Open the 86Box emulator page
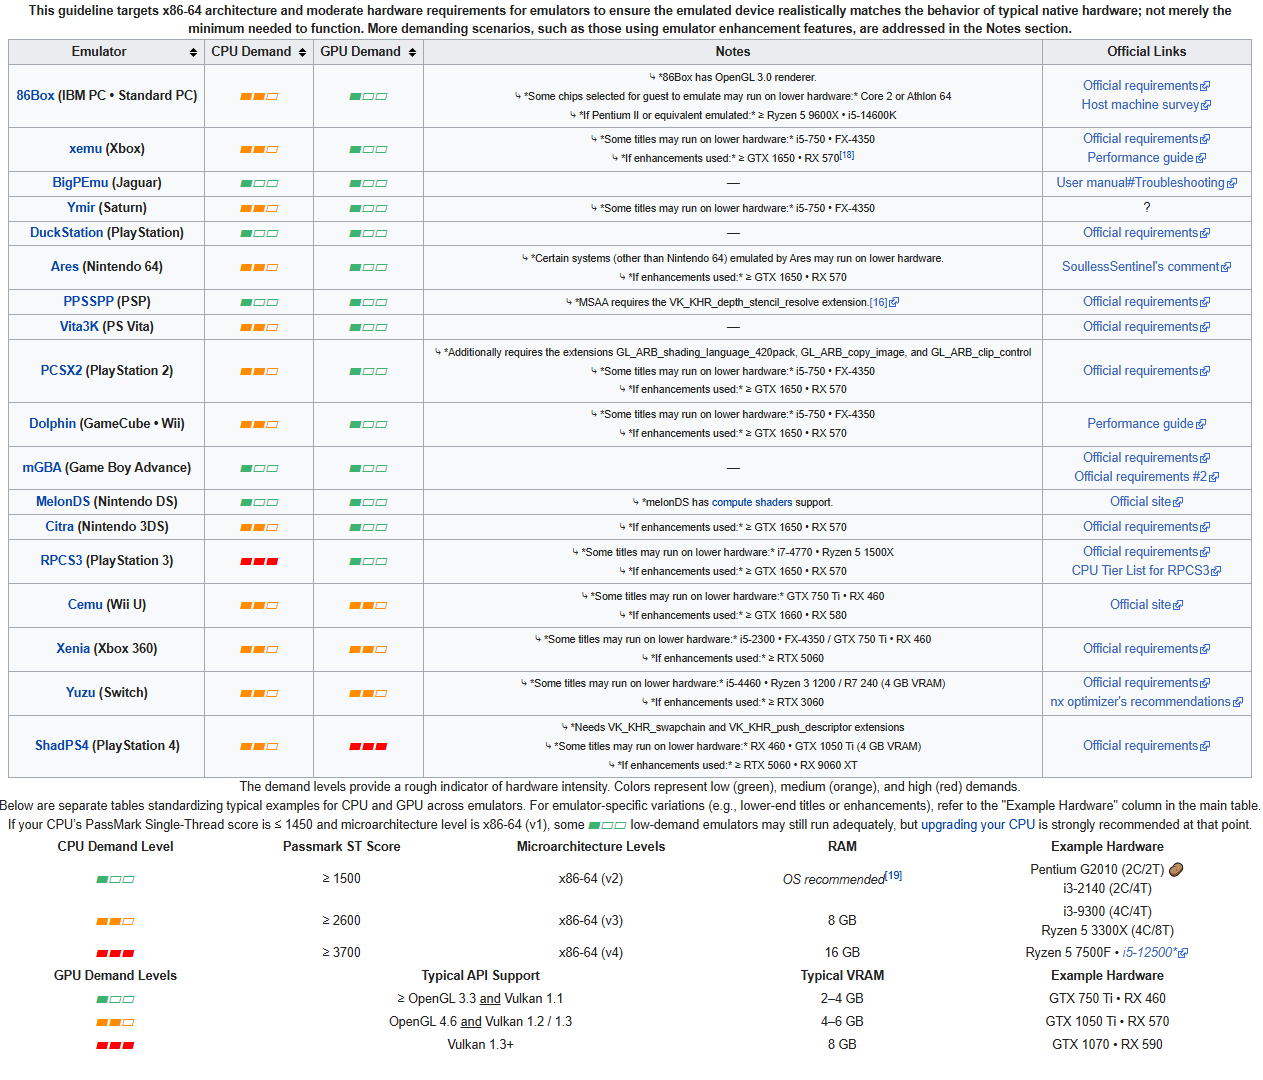This screenshot has height=1080, width=1263. coord(35,95)
